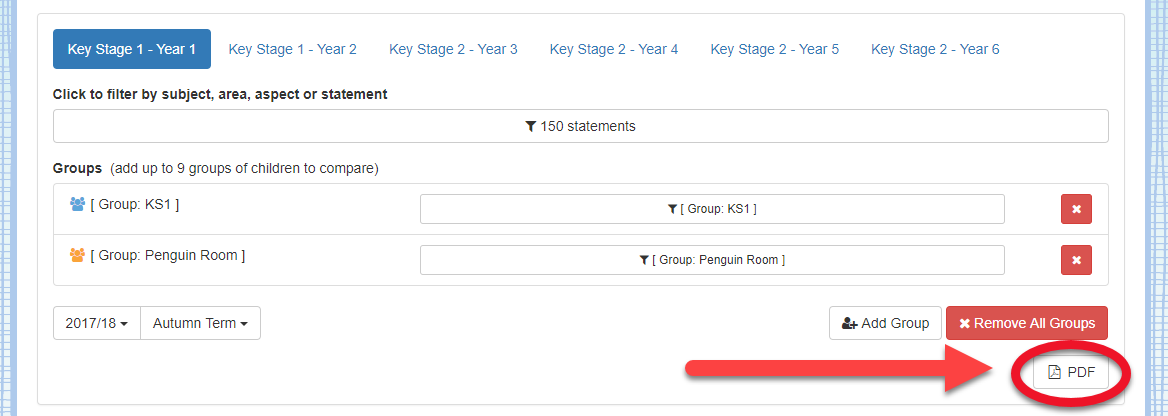Image resolution: width=1168 pixels, height=416 pixels.
Task: Switch to Key Stage 2 - Year 3 tab
Action: 453,49
